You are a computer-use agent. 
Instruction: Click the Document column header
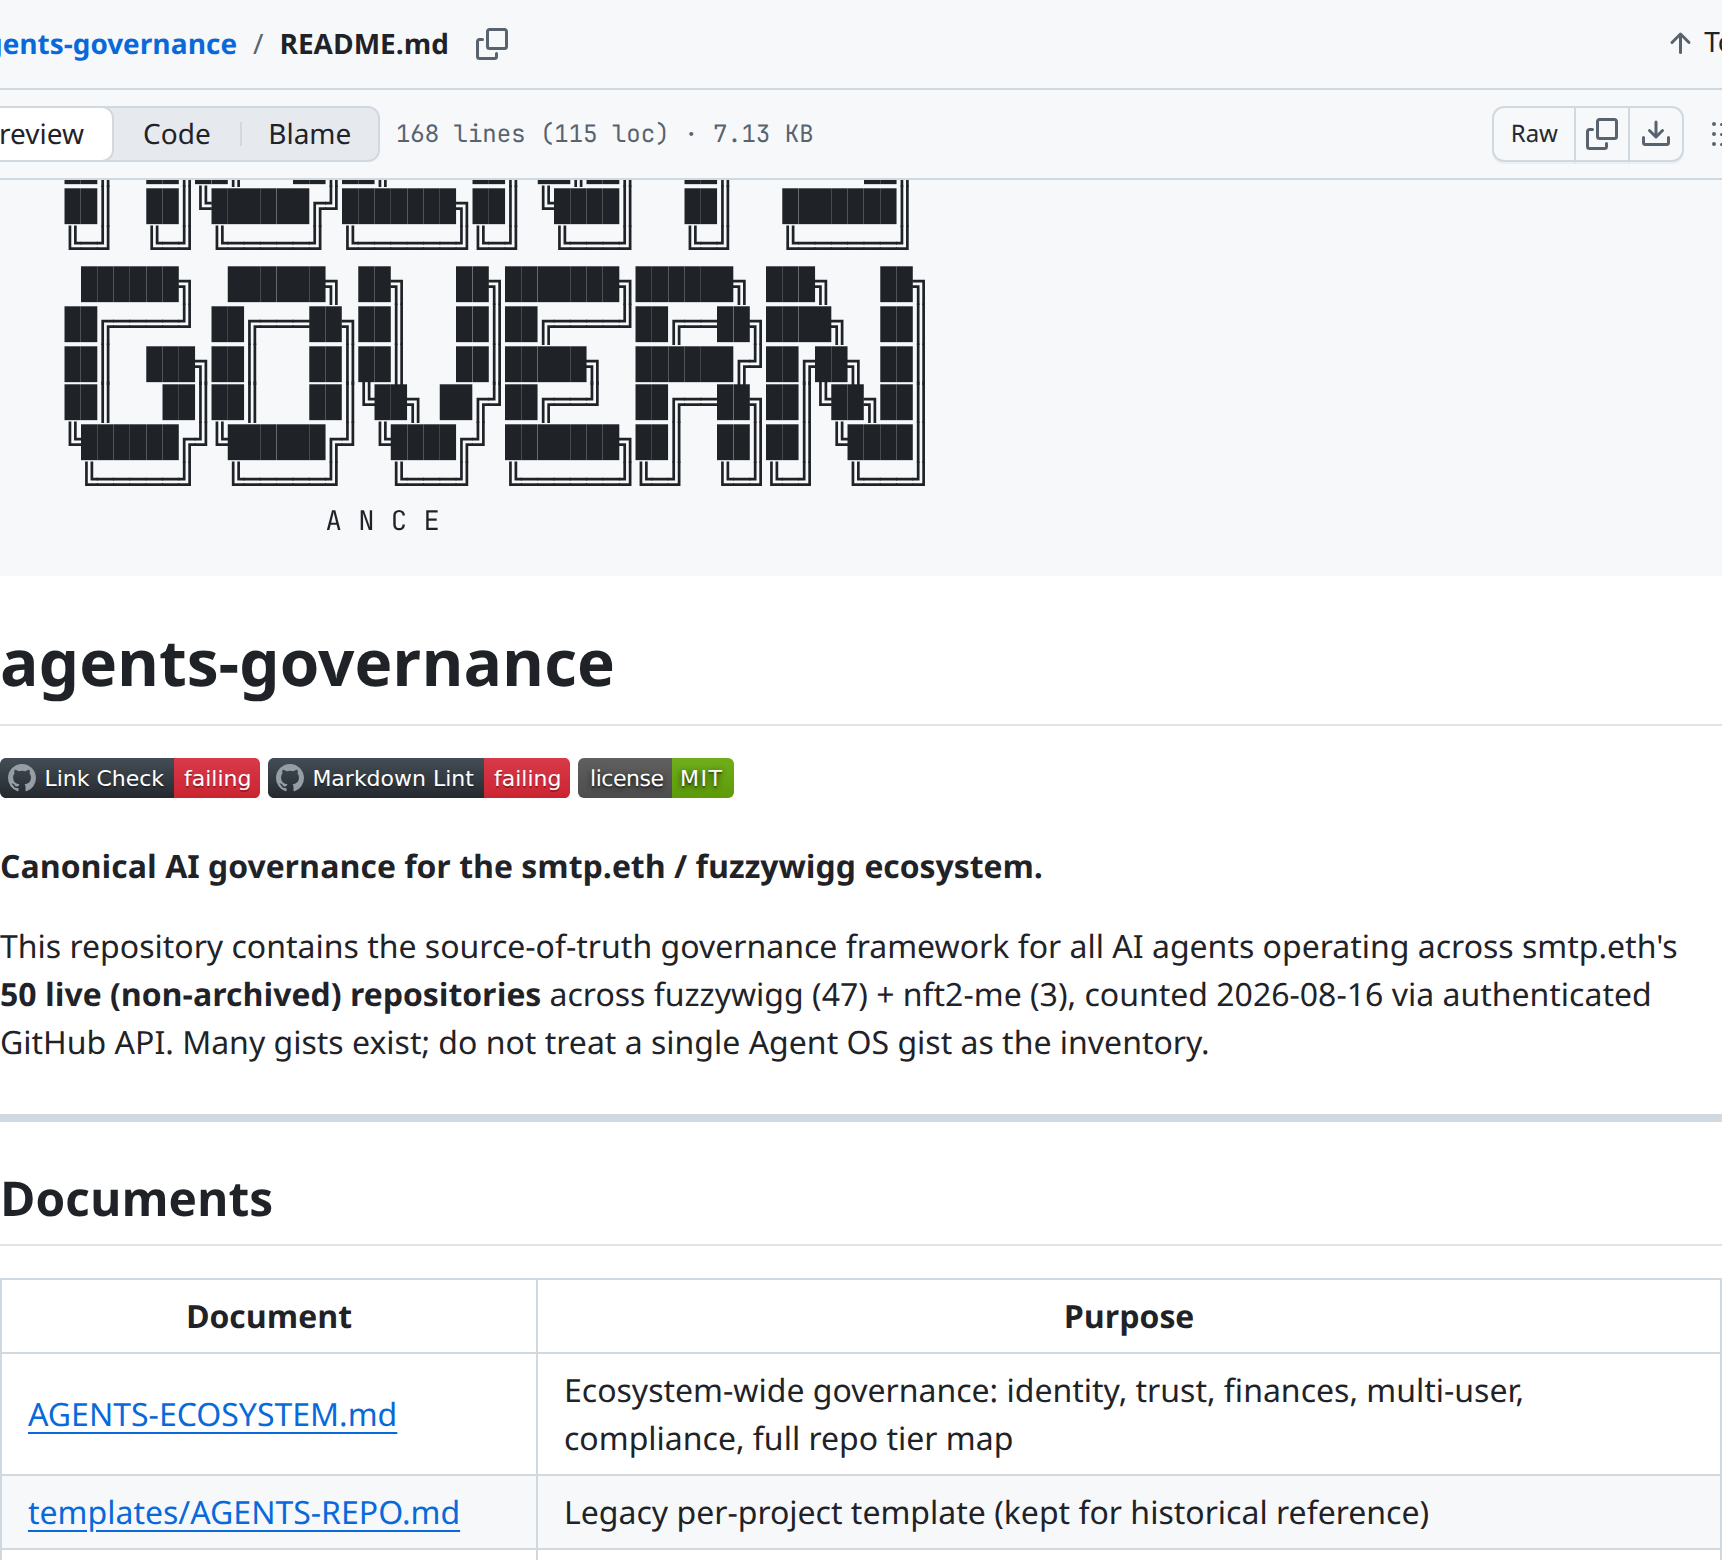(269, 1316)
